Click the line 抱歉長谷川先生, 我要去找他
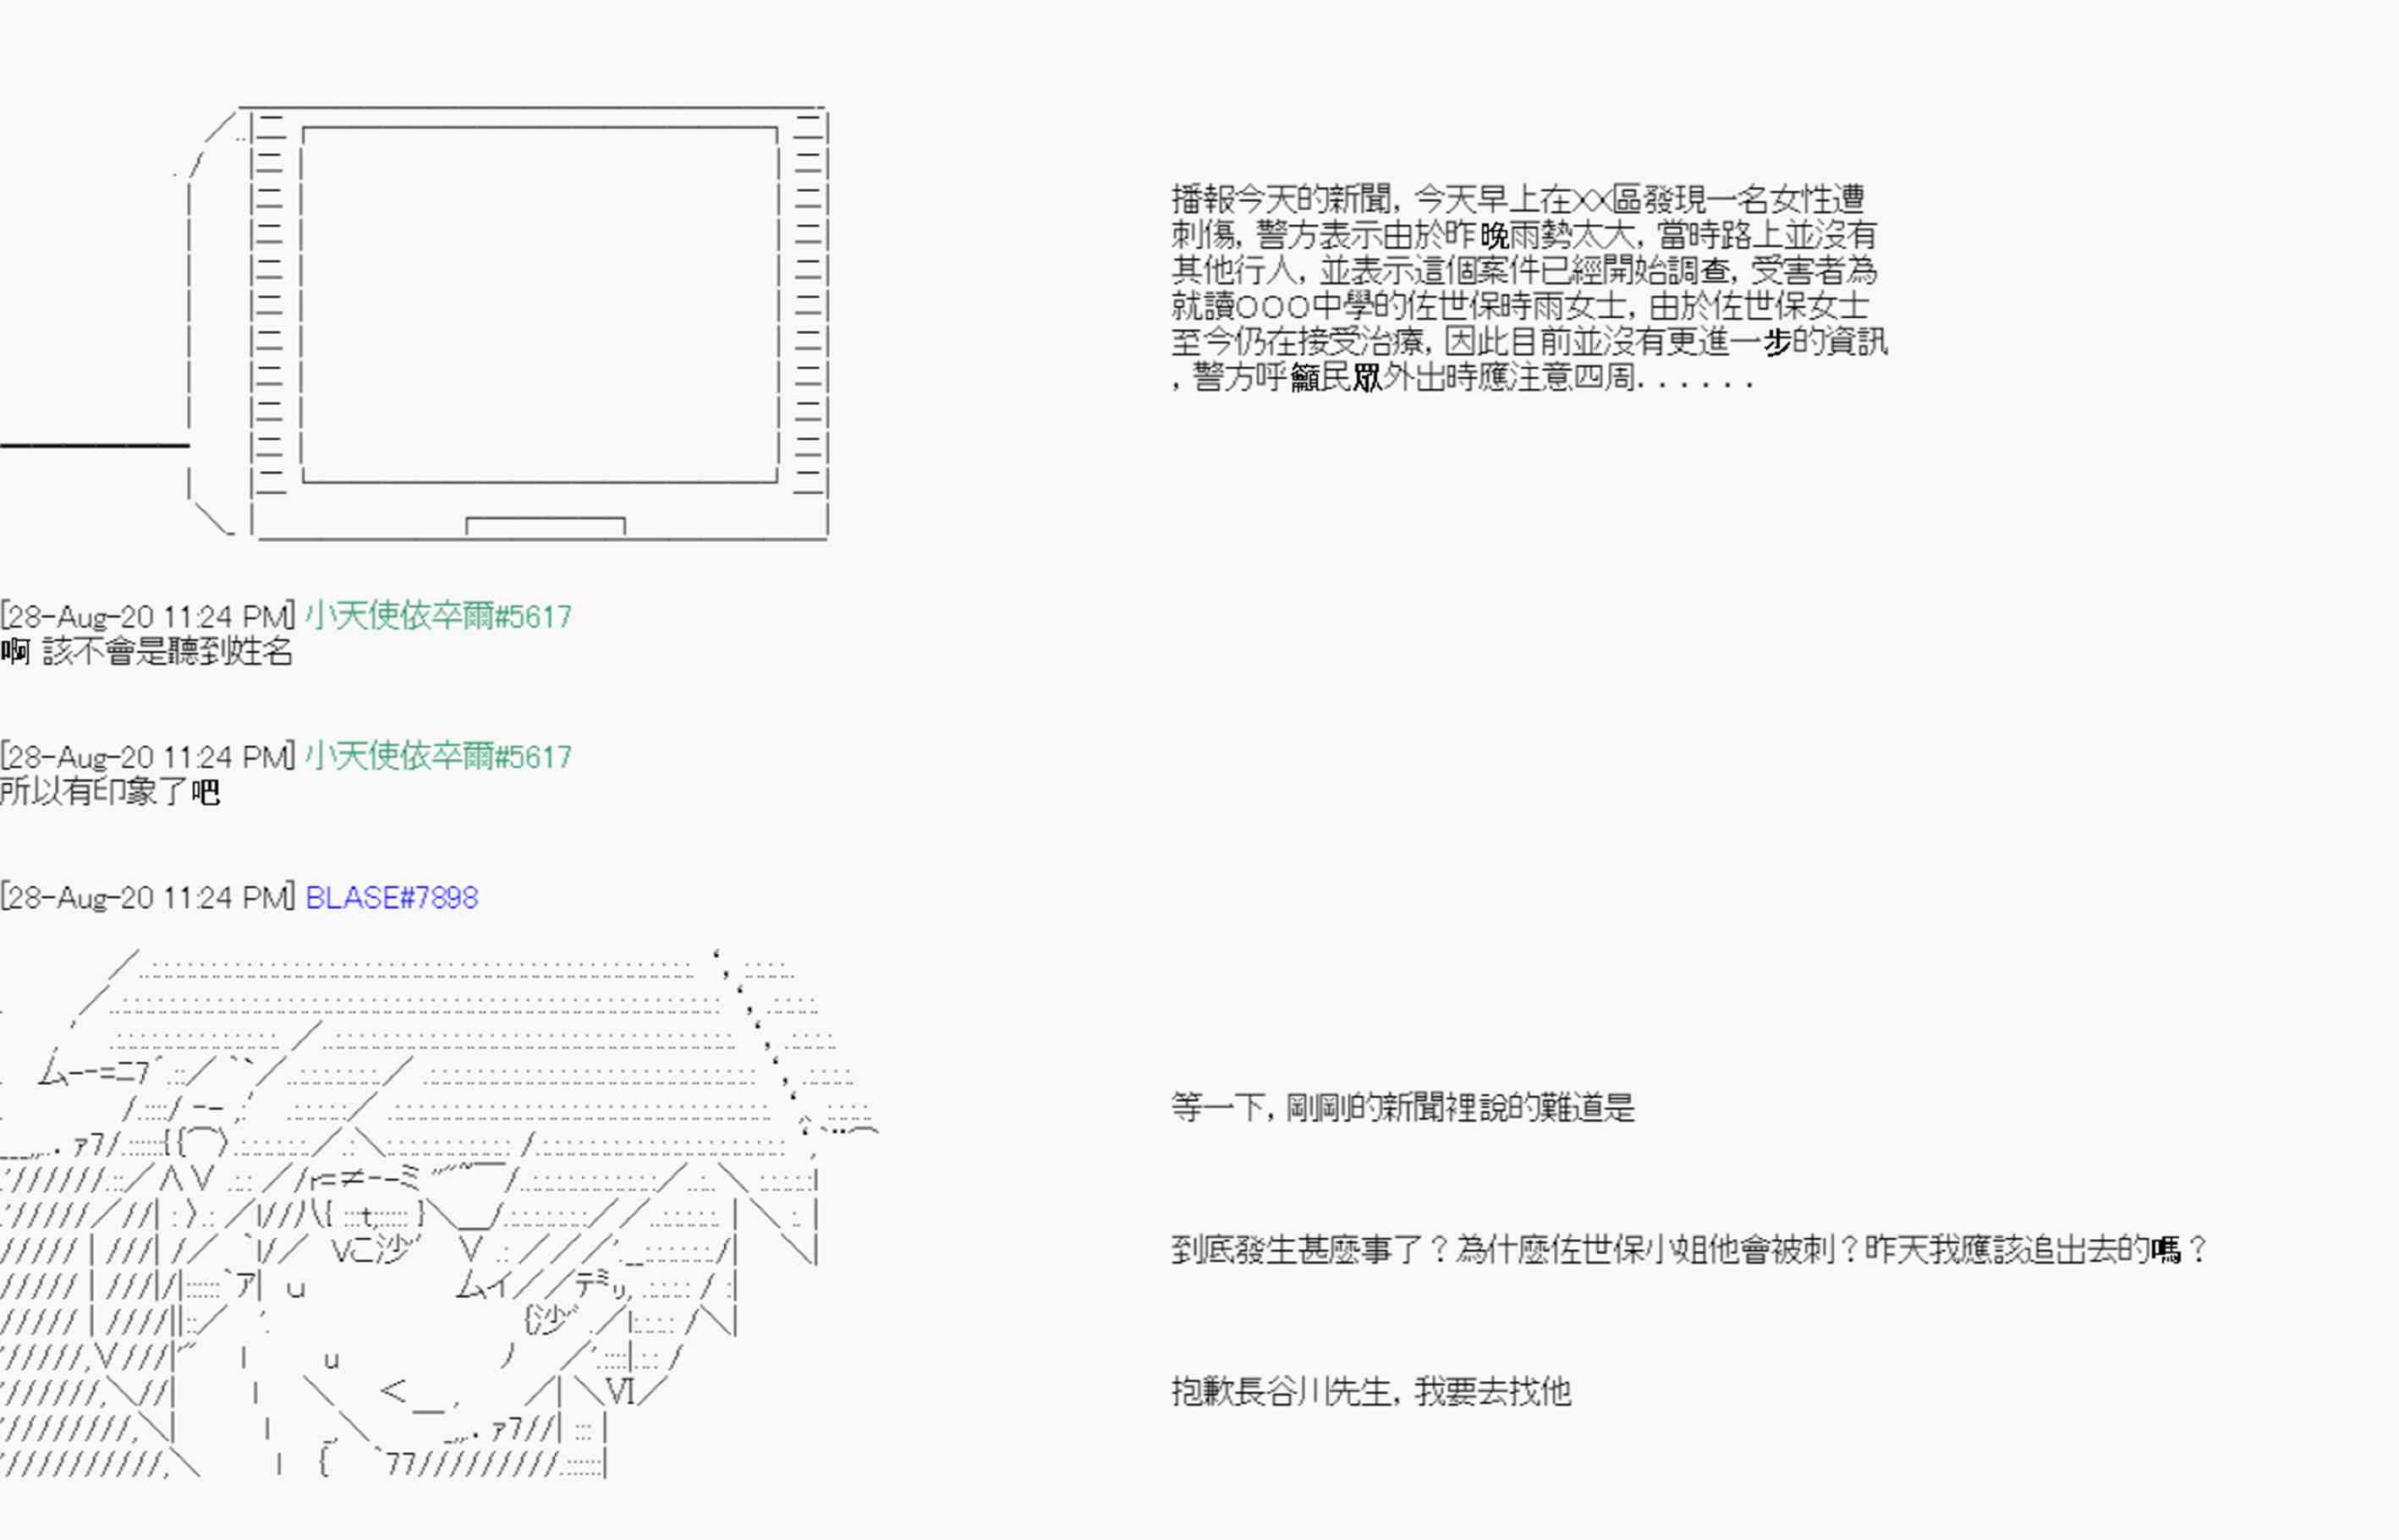Screen dimensions: 2399x1540 [1371, 1391]
